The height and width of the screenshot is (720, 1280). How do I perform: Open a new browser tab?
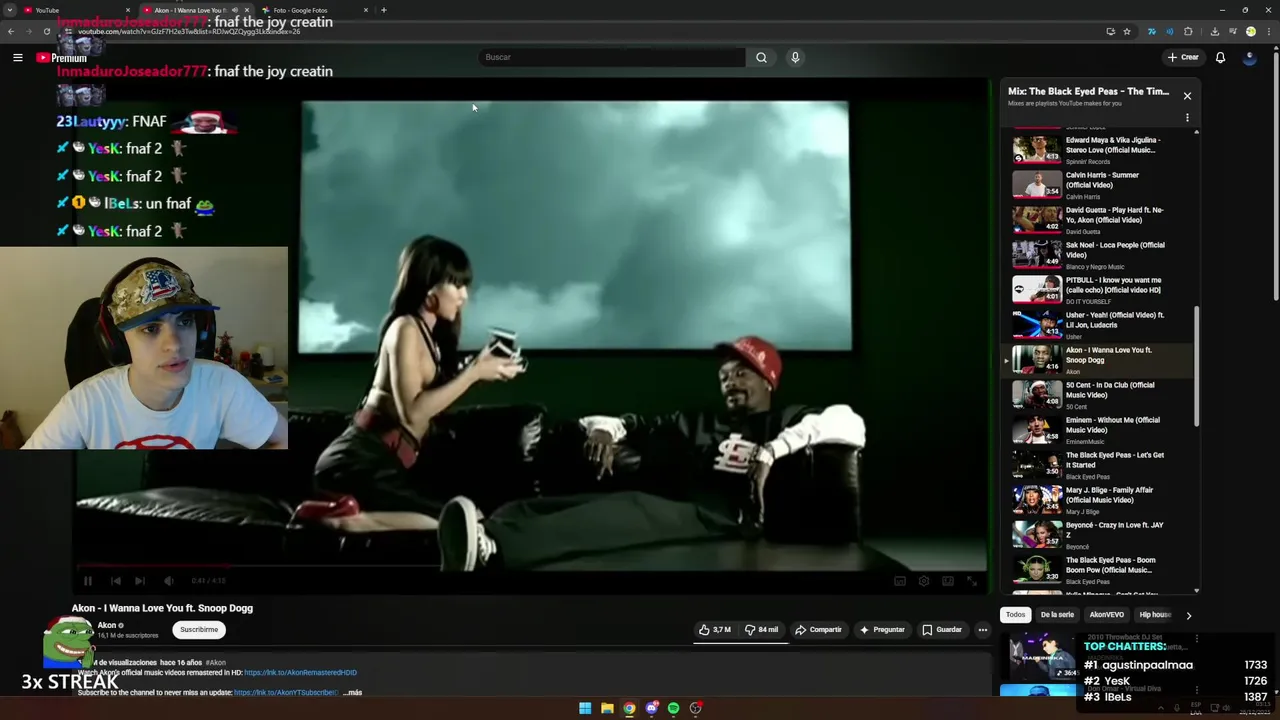(x=384, y=10)
